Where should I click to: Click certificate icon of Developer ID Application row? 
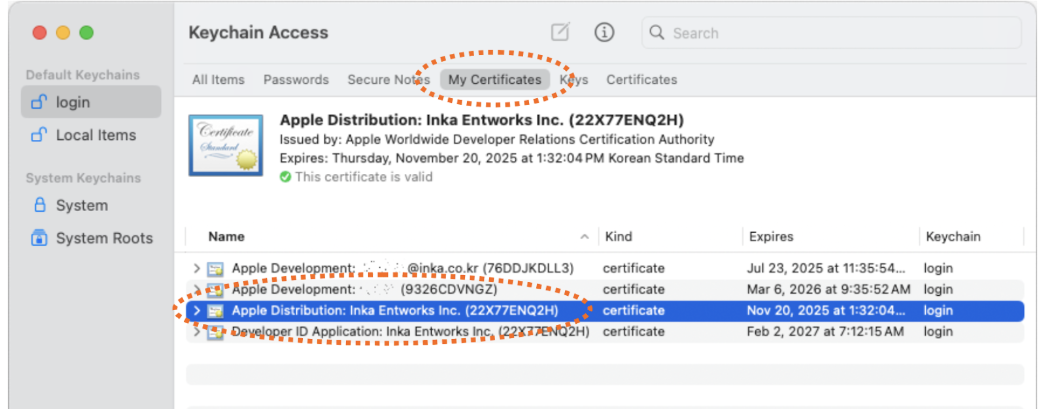tap(215, 331)
